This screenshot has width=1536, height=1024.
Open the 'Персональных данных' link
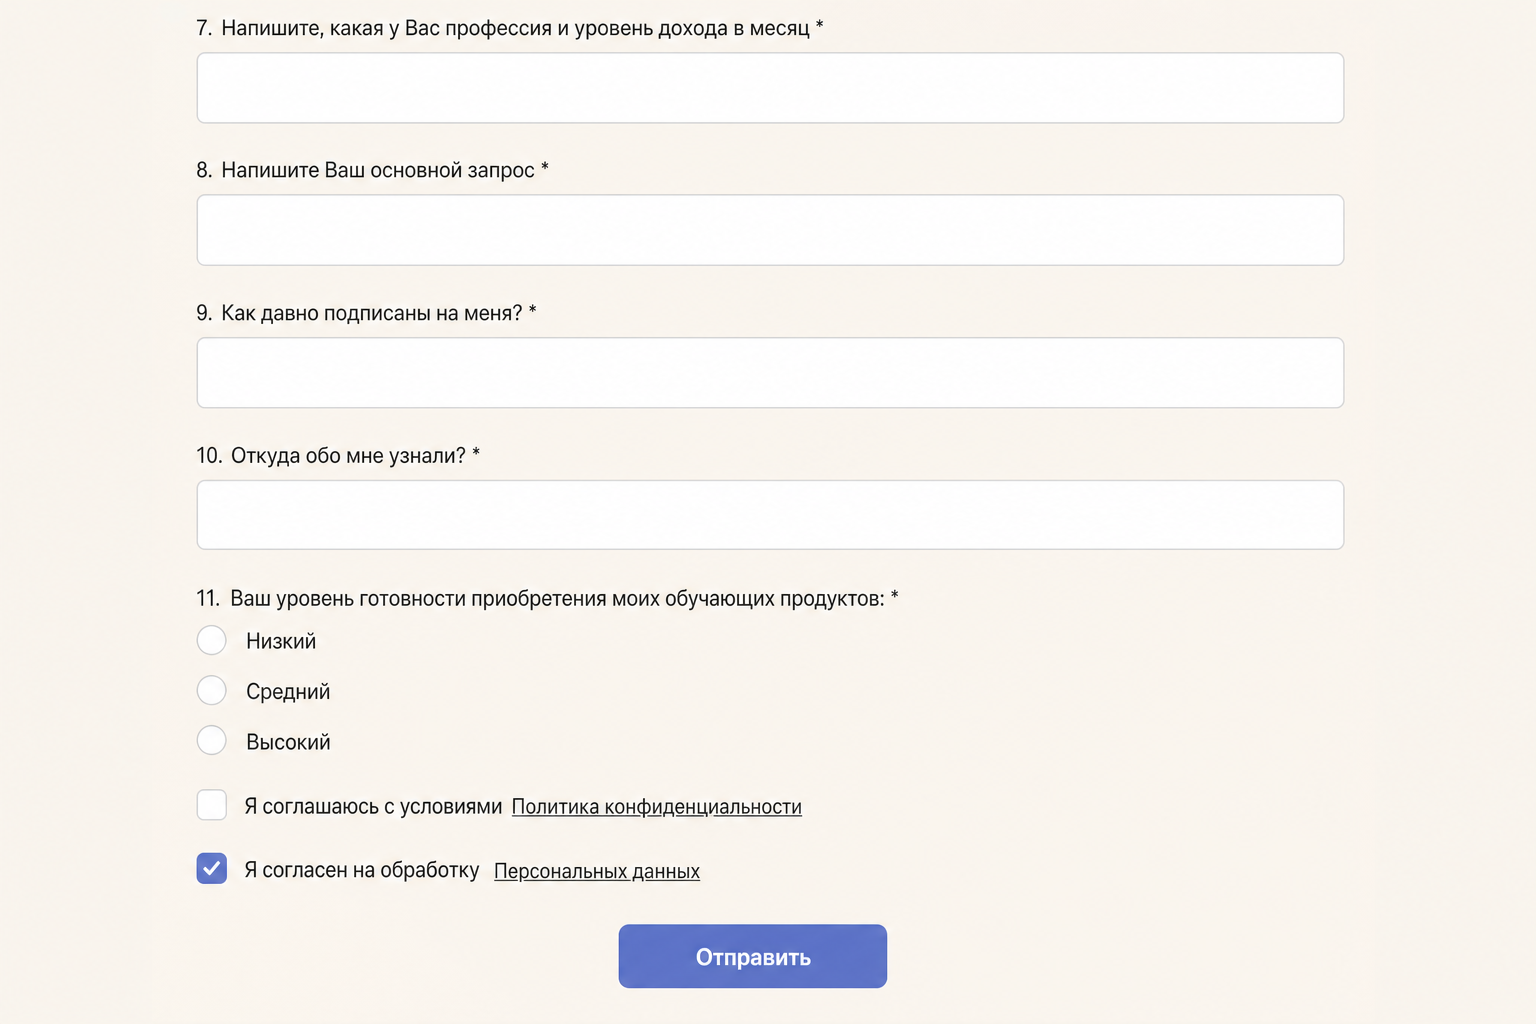pos(597,871)
